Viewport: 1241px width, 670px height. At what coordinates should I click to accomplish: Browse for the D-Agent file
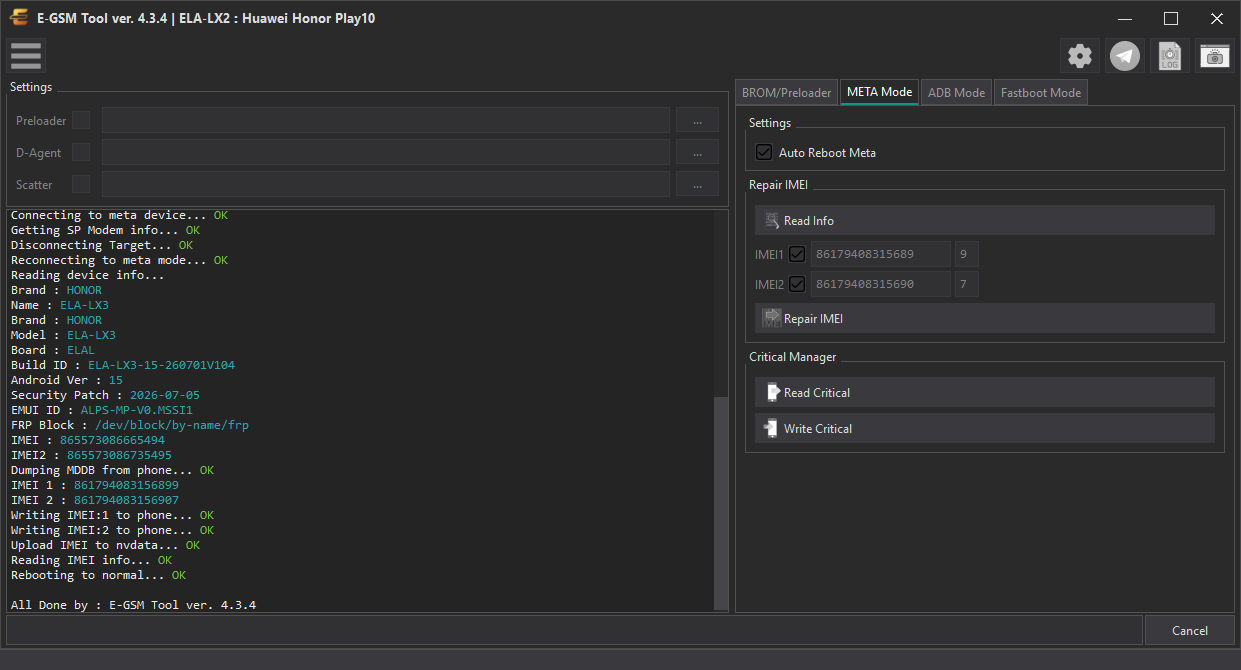pos(697,152)
